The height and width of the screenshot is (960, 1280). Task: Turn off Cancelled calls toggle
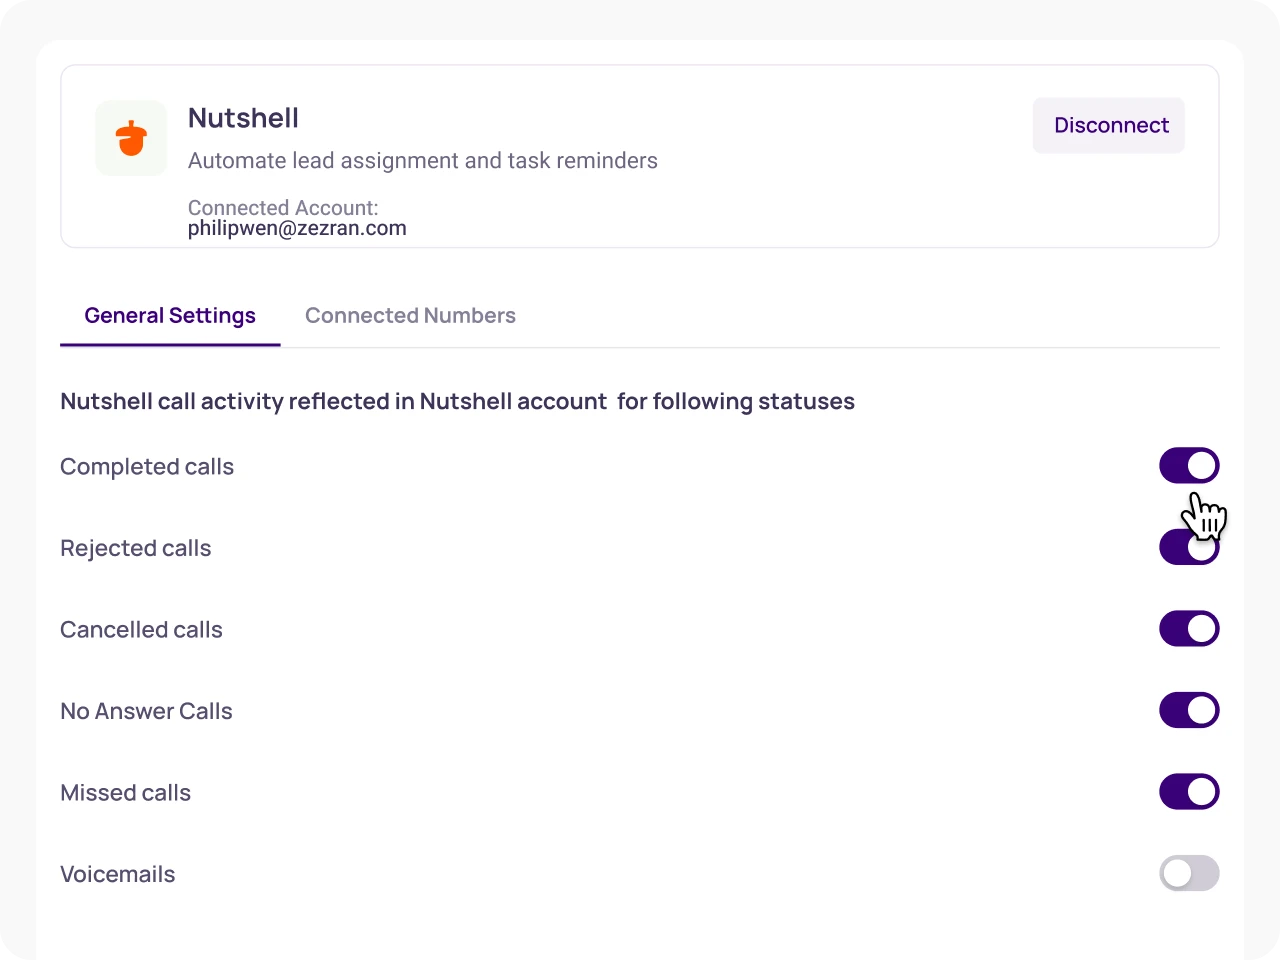coord(1189,629)
